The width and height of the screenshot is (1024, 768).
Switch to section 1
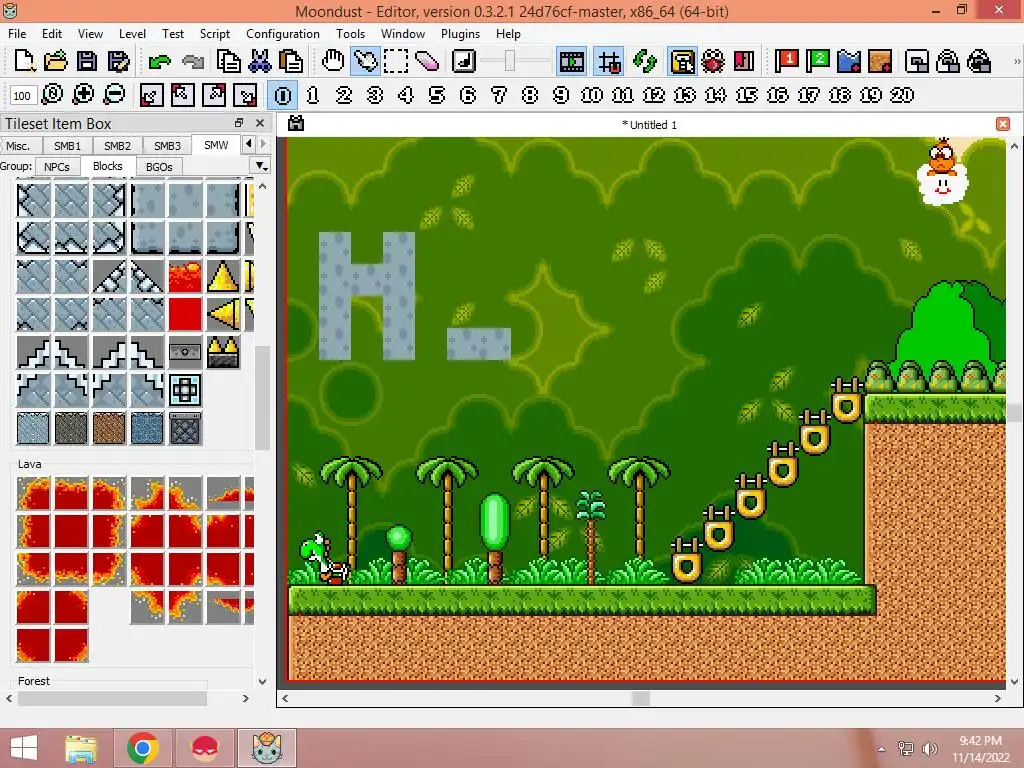click(x=313, y=95)
